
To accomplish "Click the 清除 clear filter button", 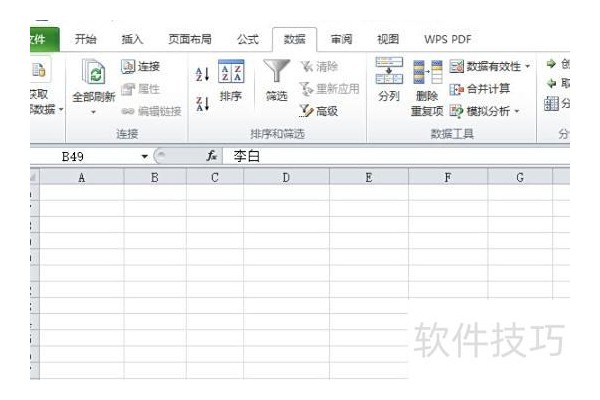I will point(319,67).
